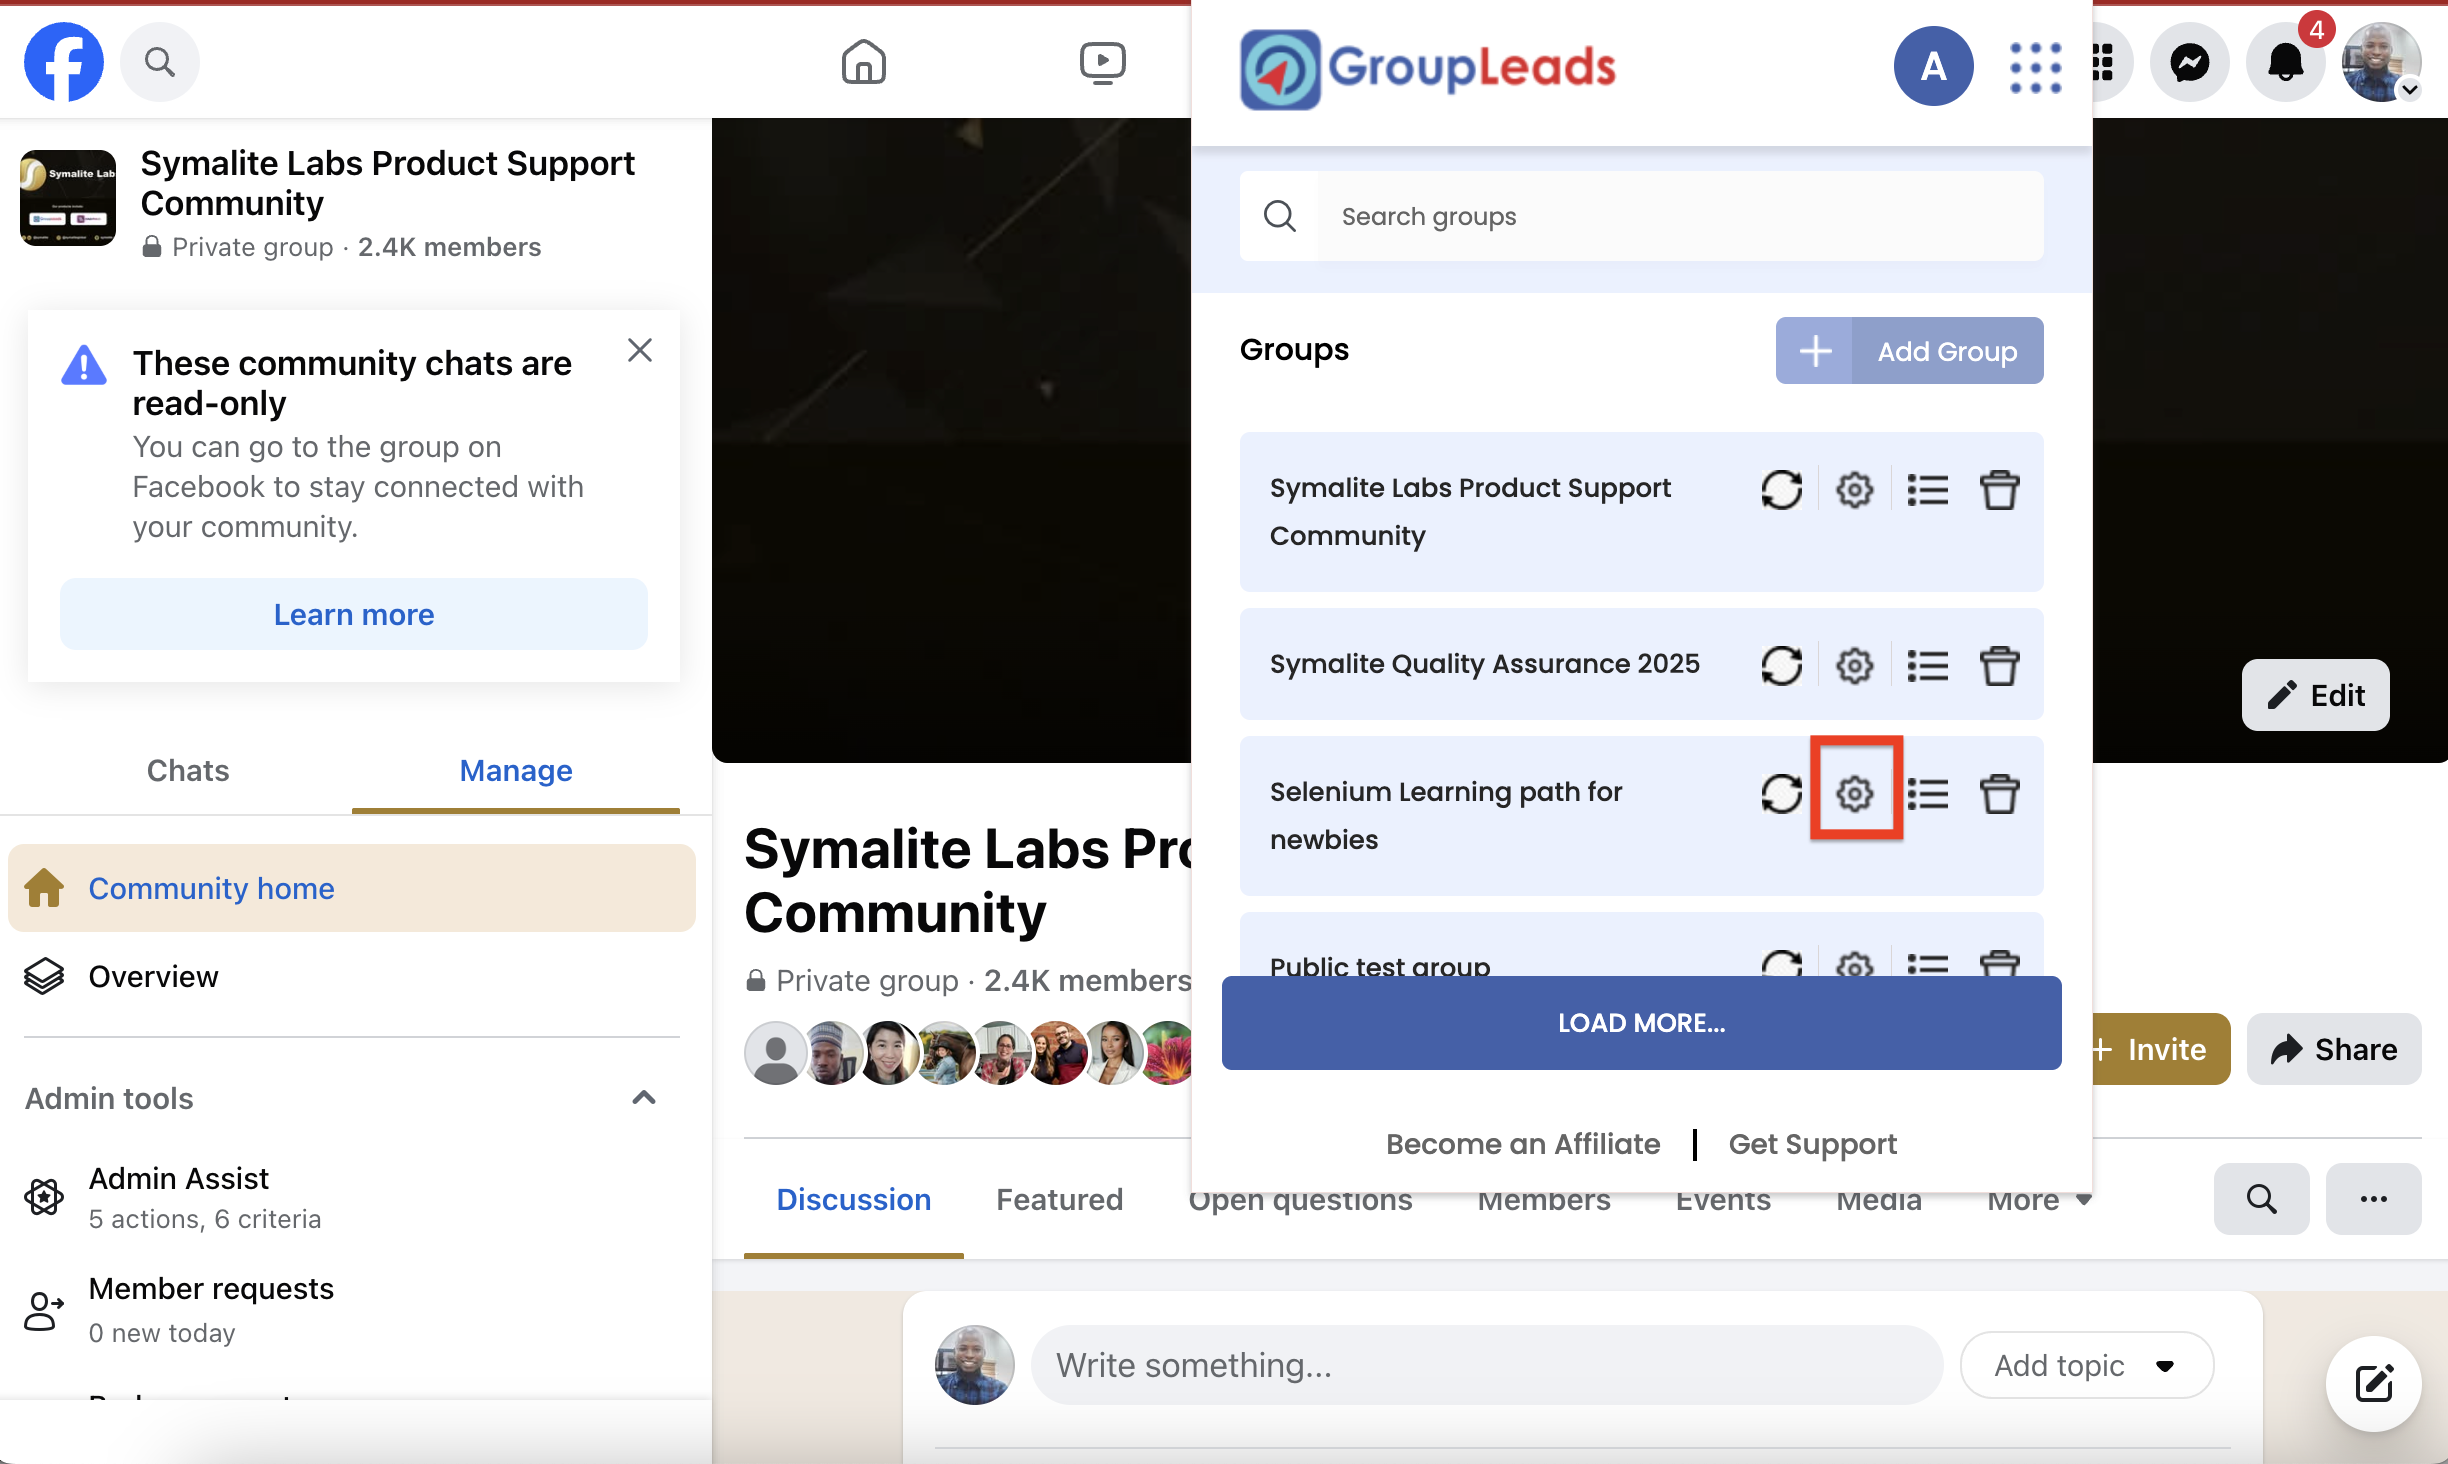Open list icon for Symalite Quality Assurance 2025
This screenshot has width=2448, height=1464.
pos(1927,665)
